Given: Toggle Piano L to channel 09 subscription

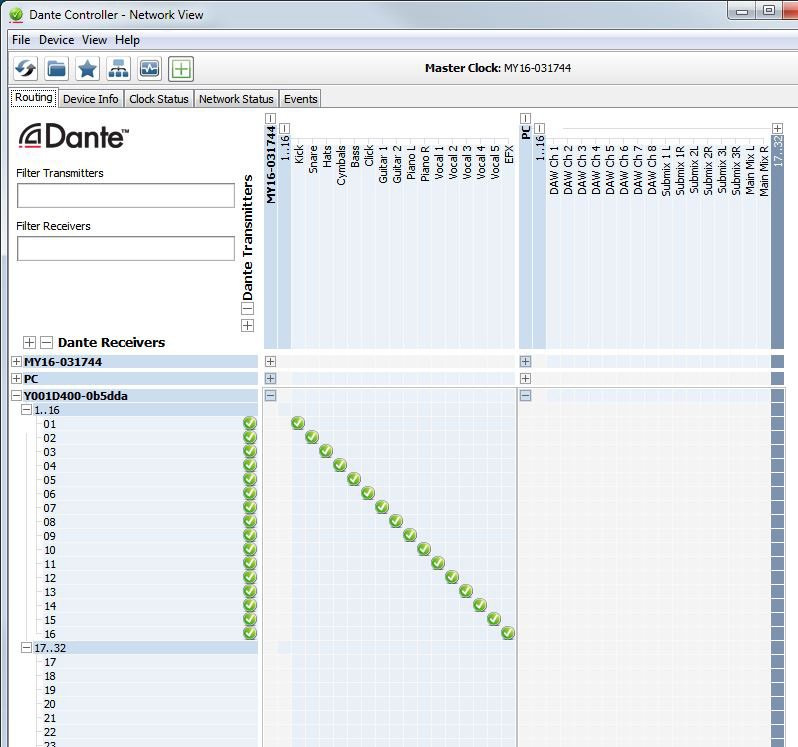Looking at the screenshot, I should pos(410,535).
